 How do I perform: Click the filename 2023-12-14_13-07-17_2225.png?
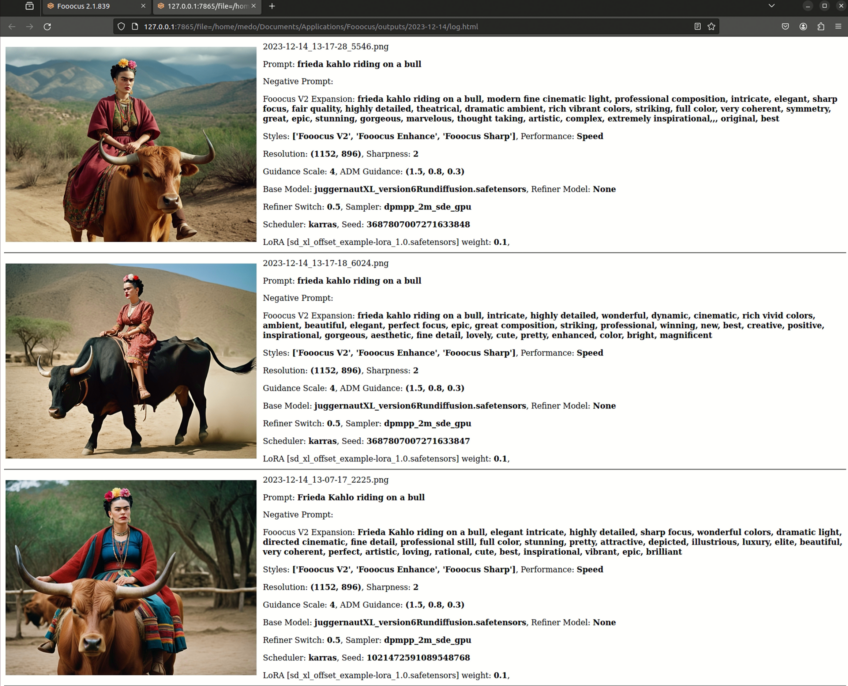click(326, 479)
